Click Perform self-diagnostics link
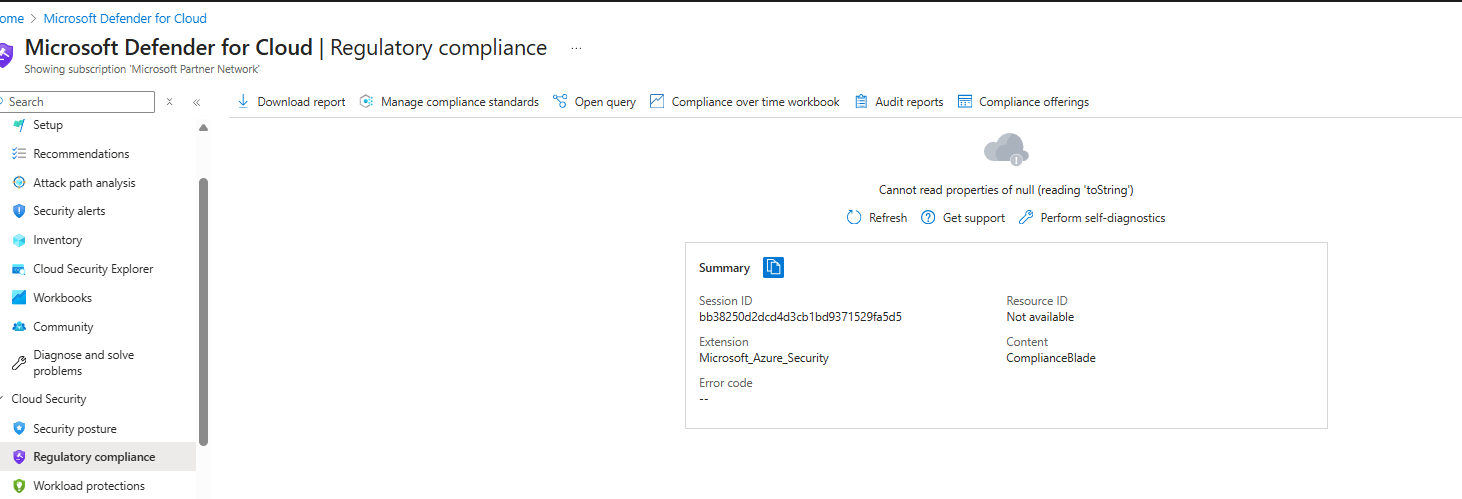The height and width of the screenshot is (499, 1462). [x=1092, y=217]
